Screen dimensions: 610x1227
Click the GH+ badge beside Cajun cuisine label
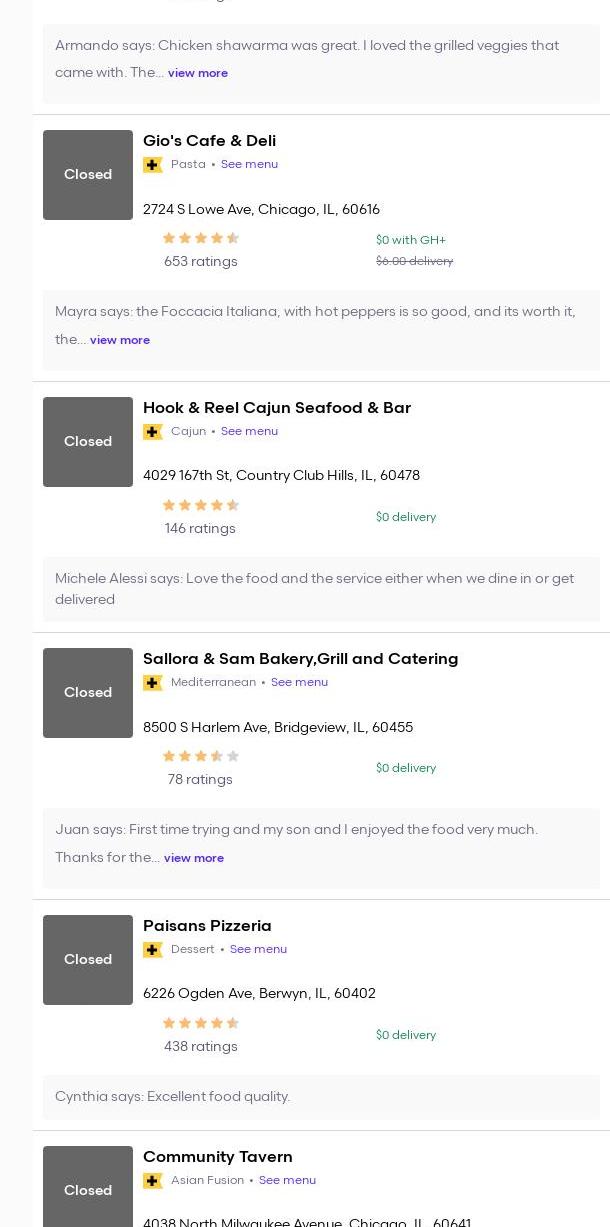coord(153,432)
